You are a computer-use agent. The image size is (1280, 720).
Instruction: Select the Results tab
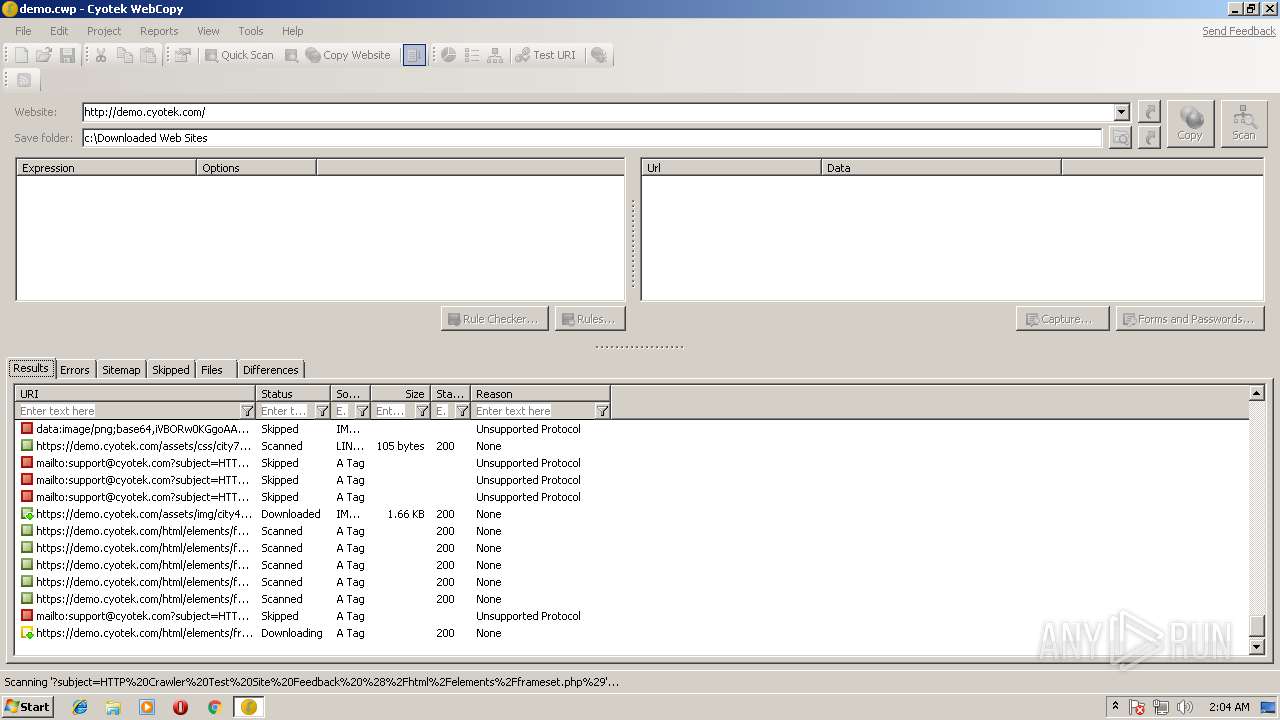(x=31, y=368)
